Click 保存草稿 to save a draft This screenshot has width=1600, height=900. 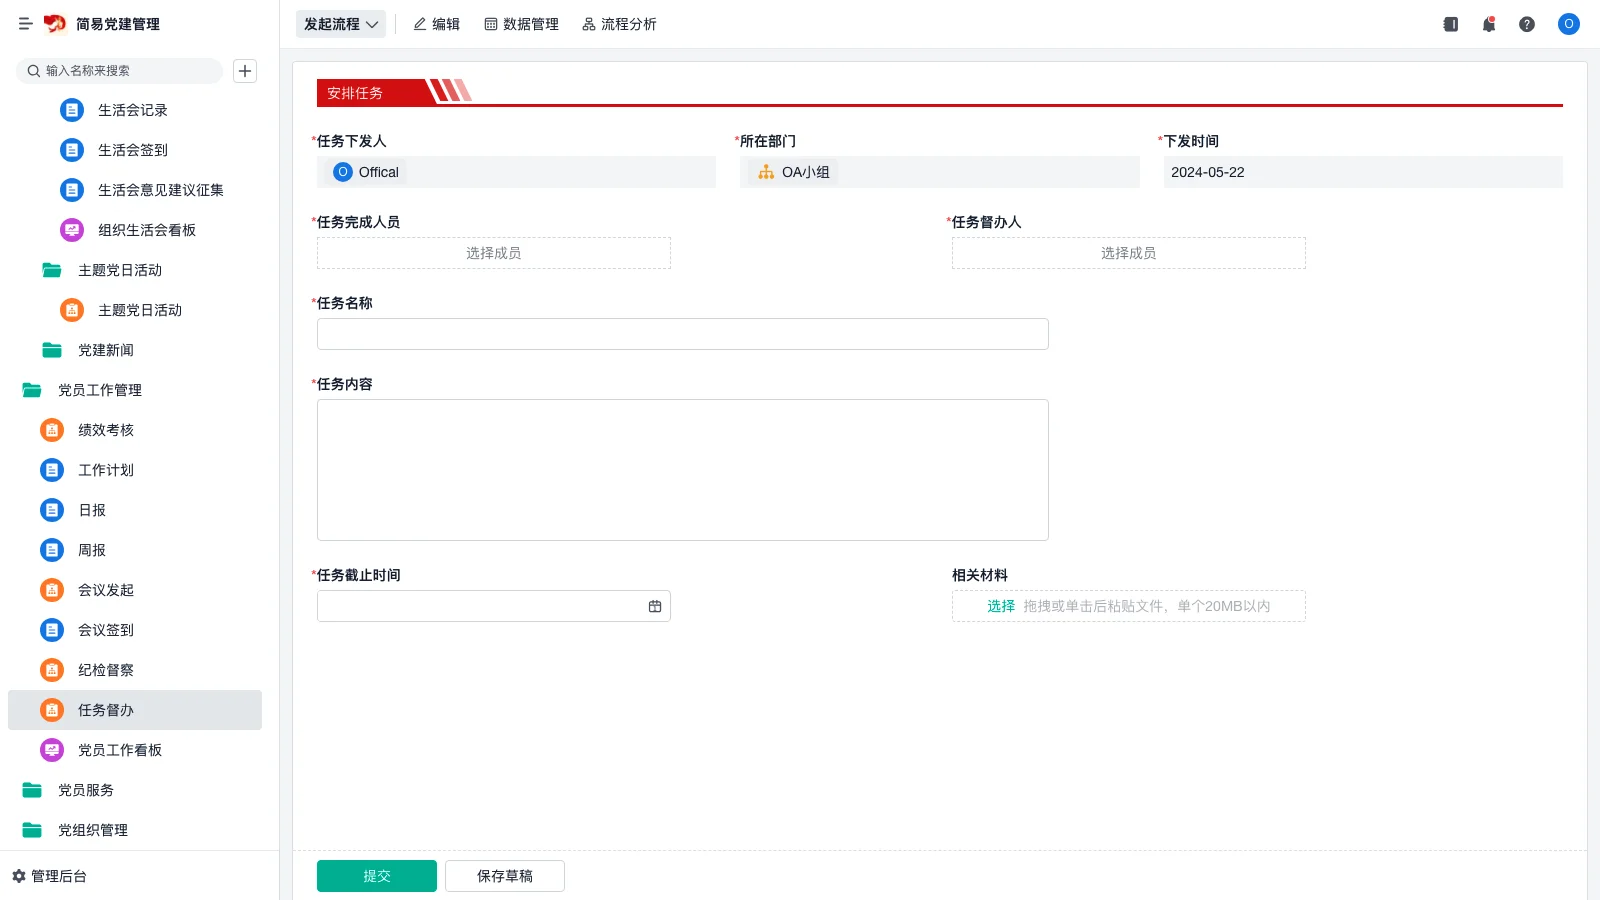pyautogui.click(x=504, y=875)
